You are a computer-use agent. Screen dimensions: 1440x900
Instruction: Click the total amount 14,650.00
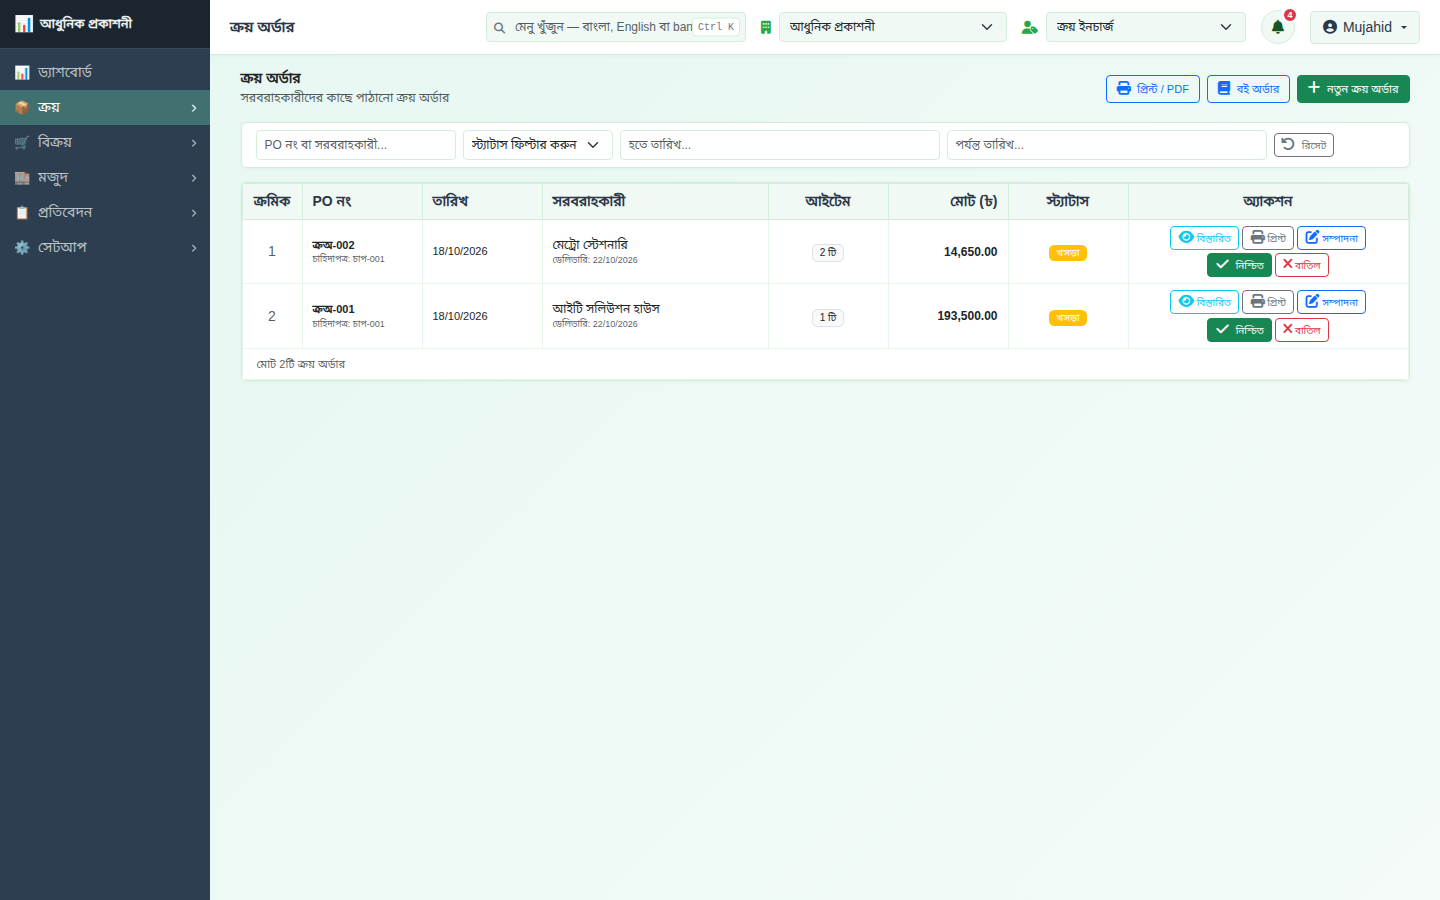pyautogui.click(x=970, y=252)
